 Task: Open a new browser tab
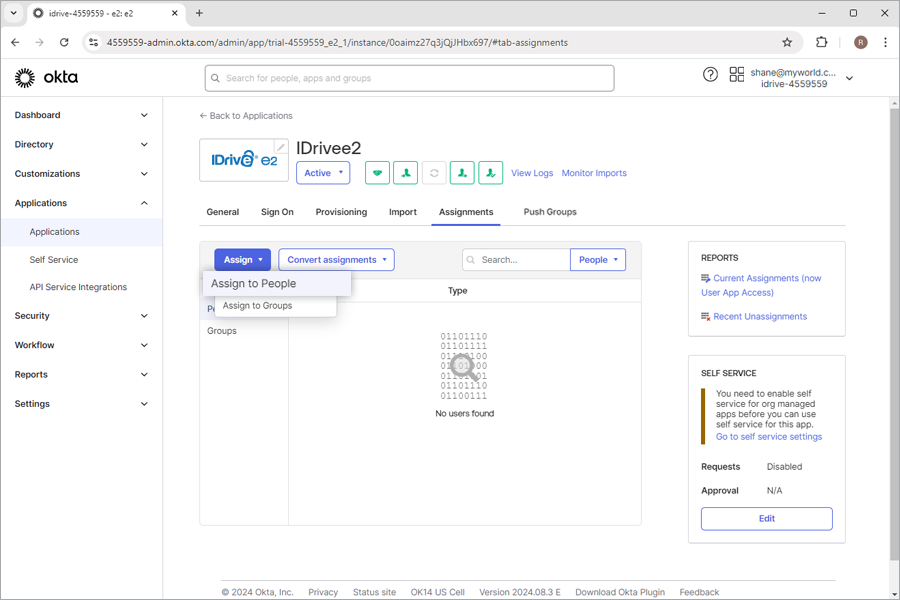(x=199, y=13)
